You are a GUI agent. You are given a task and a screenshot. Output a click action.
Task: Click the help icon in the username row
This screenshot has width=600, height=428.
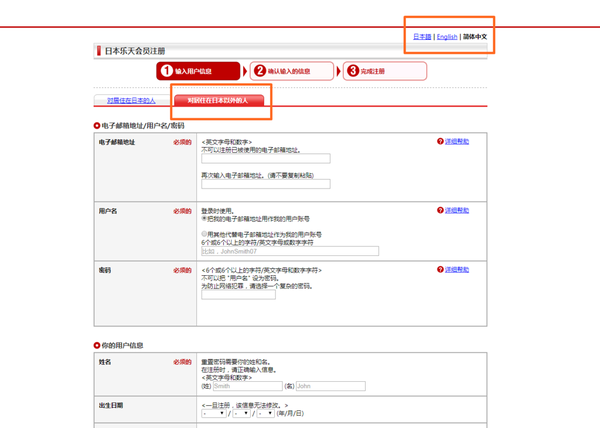pyautogui.click(x=440, y=211)
